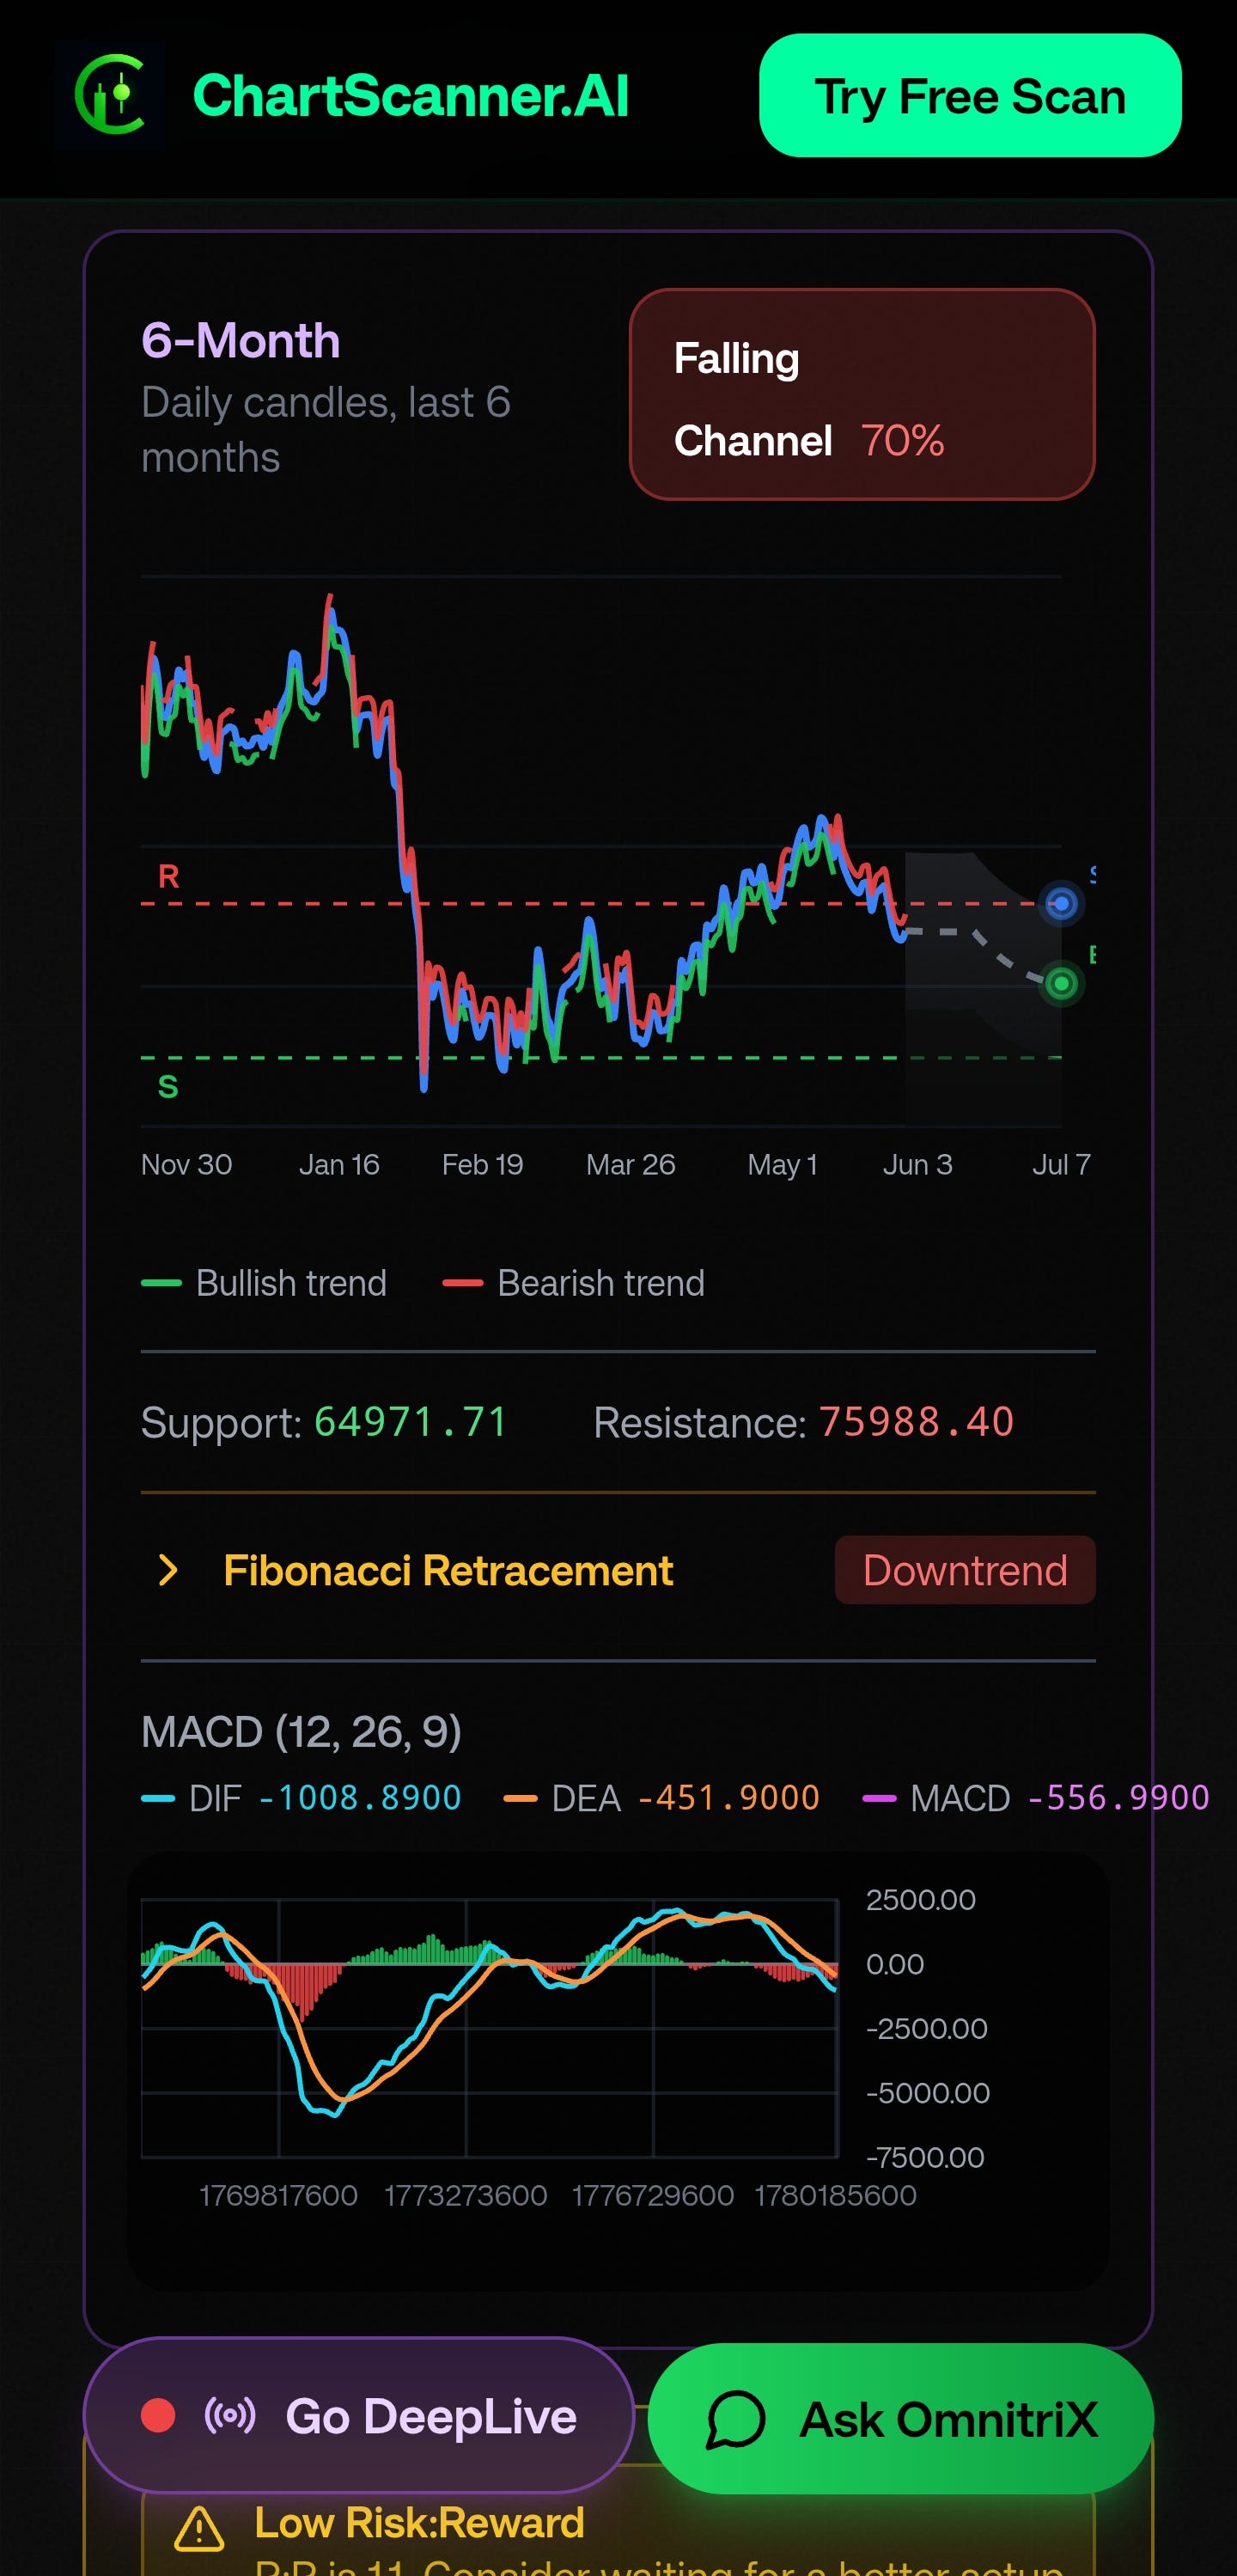Image resolution: width=1237 pixels, height=2576 pixels.
Task: Select the 1769817600 timestamp label
Action: 278,2195
